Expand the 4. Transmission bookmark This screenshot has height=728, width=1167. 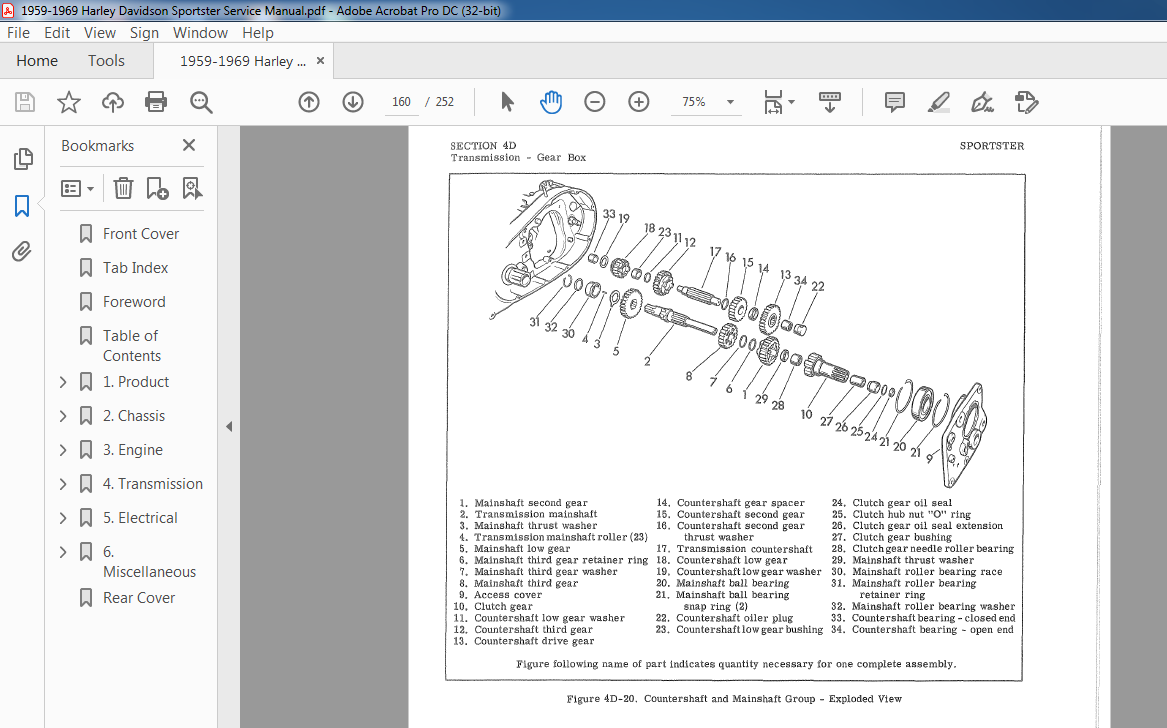click(63, 484)
